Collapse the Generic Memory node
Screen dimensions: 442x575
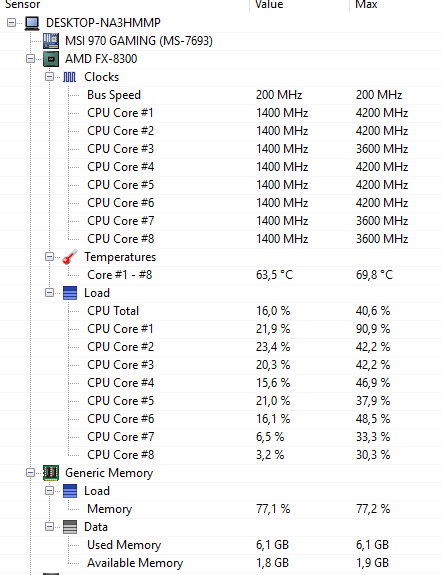30,473
